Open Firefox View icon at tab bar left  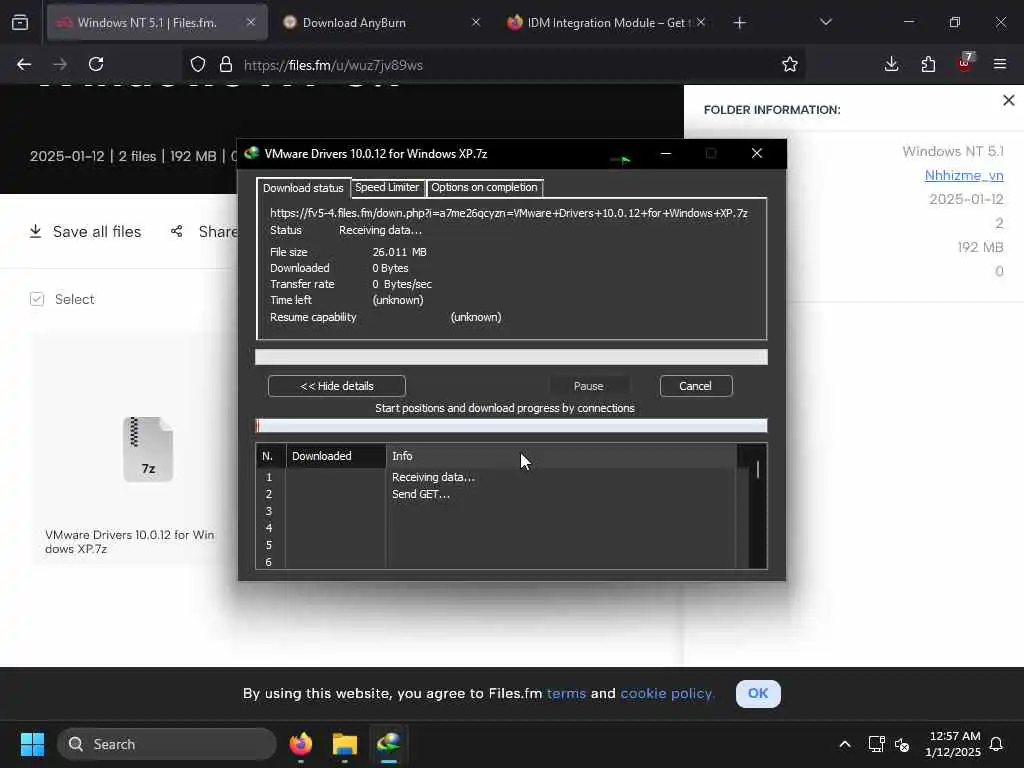pos(20,22)
